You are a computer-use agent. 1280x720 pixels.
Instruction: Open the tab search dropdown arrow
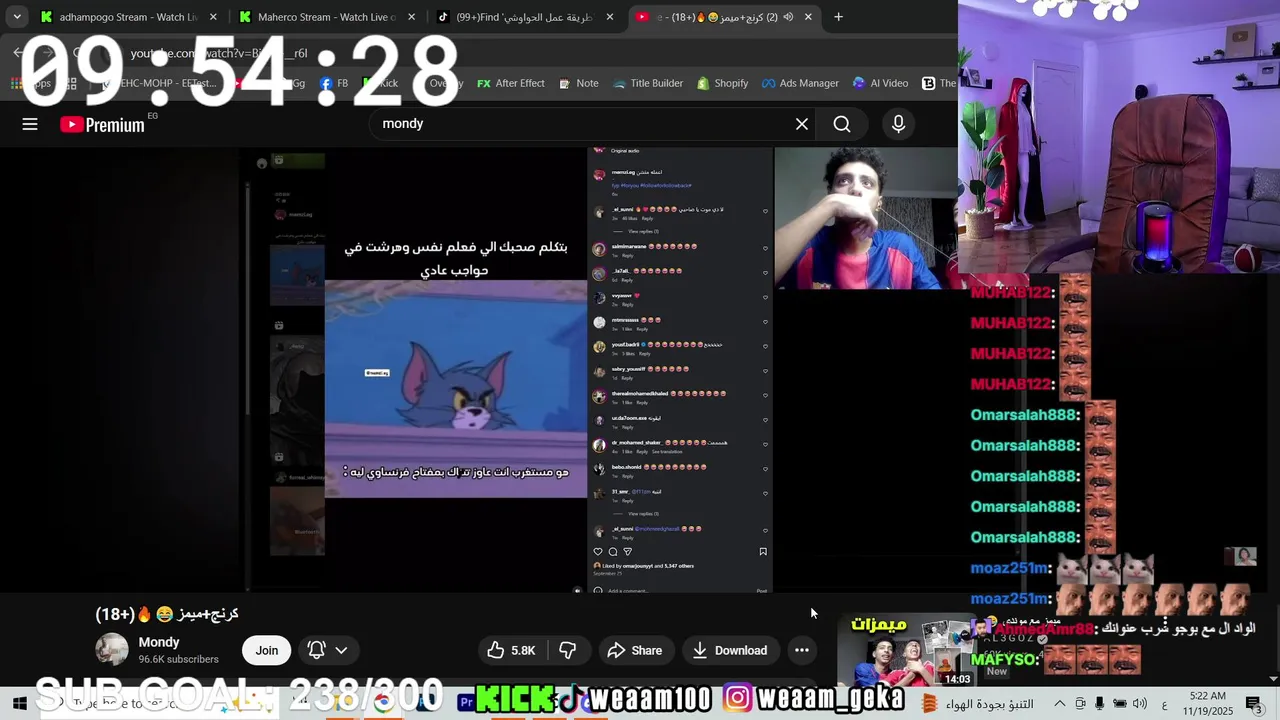click(17, 17)
